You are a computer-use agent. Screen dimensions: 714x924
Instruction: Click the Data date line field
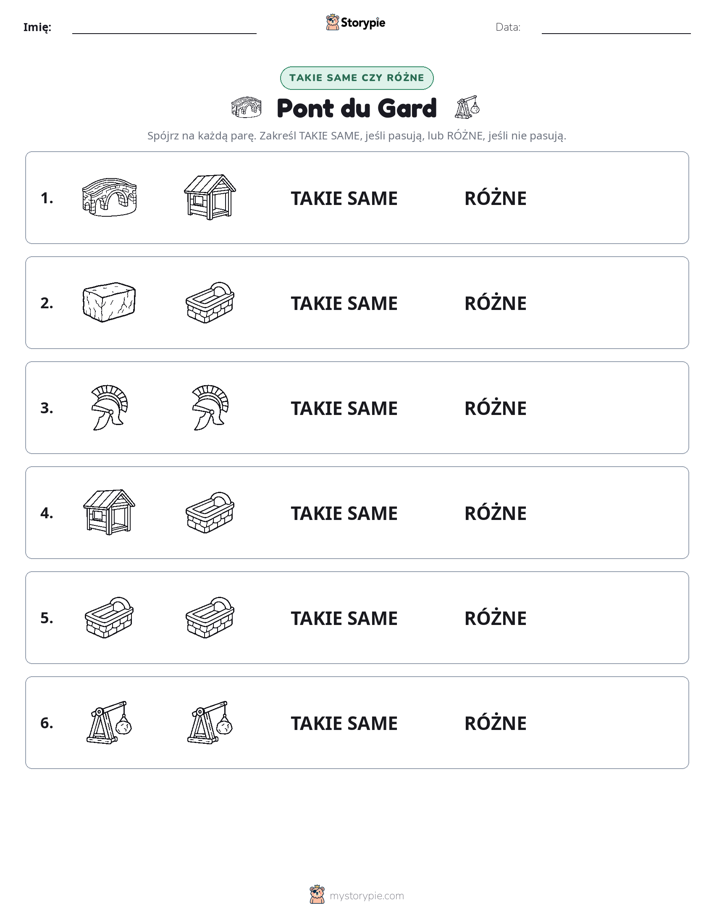tap(616, 27)
